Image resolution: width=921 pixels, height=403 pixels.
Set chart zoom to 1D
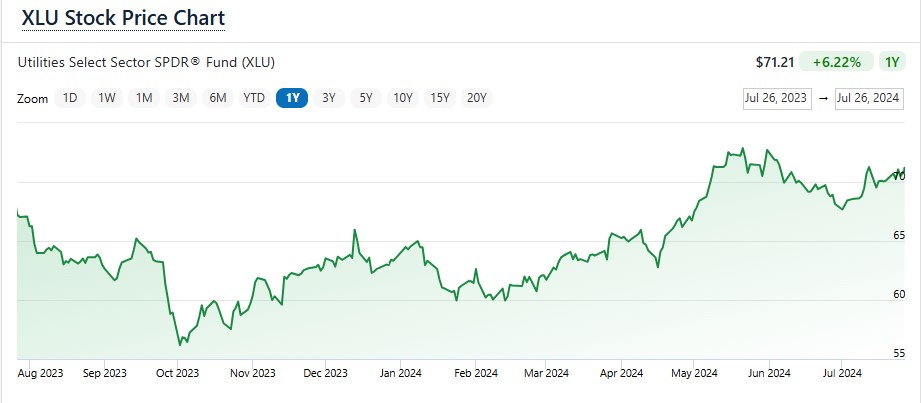click(x=70, y=98)
